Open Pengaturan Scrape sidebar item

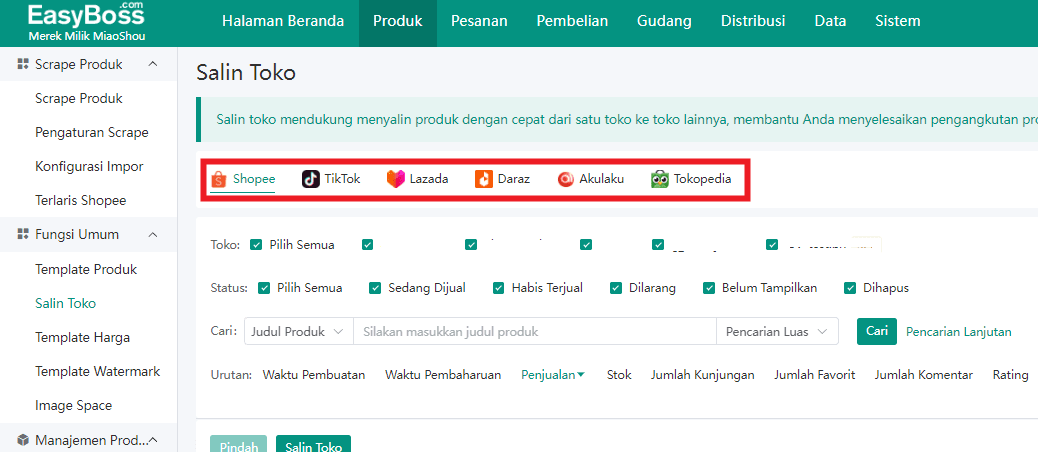[91, 132]
